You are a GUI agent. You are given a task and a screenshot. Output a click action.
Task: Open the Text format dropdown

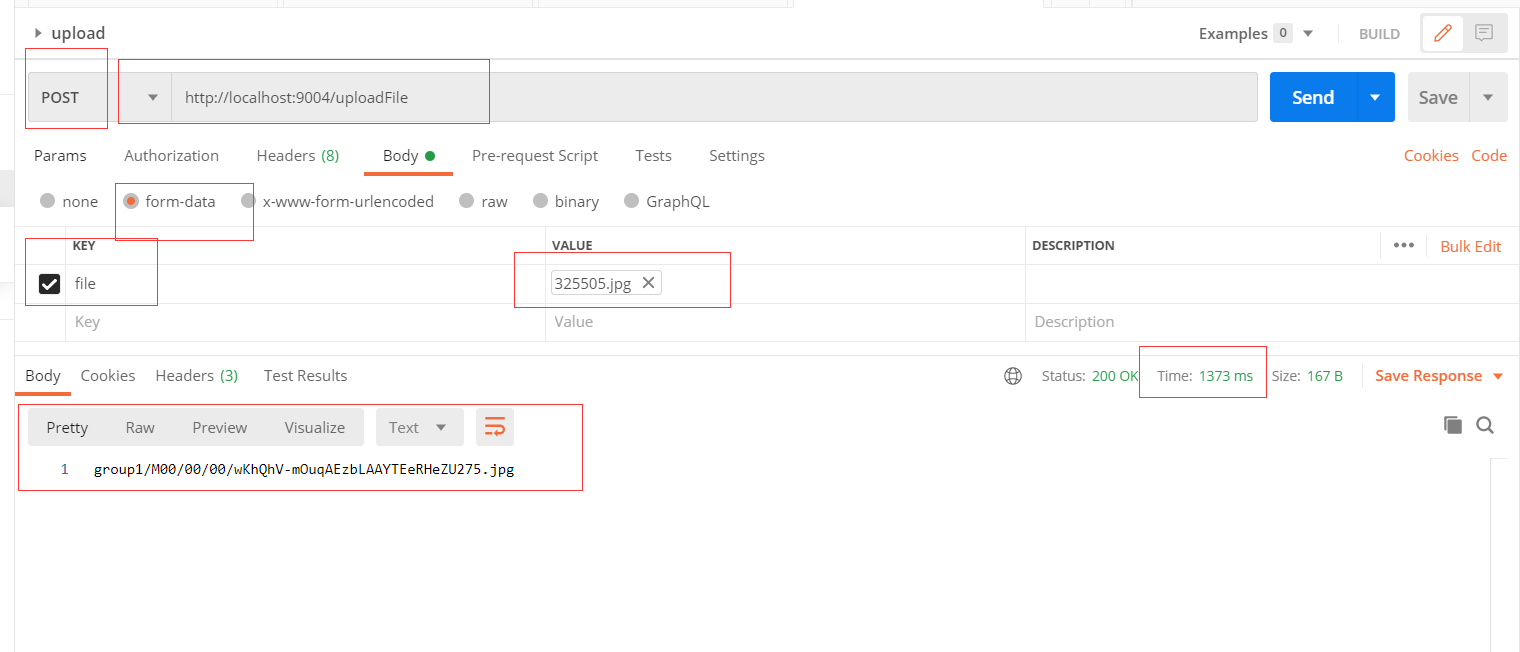(419, 427)
